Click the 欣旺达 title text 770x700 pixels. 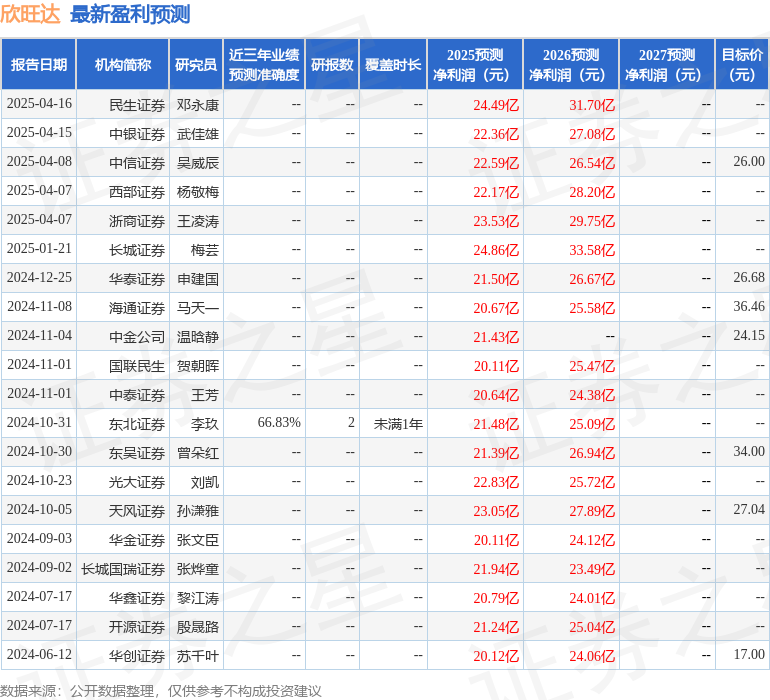point(30,14)
